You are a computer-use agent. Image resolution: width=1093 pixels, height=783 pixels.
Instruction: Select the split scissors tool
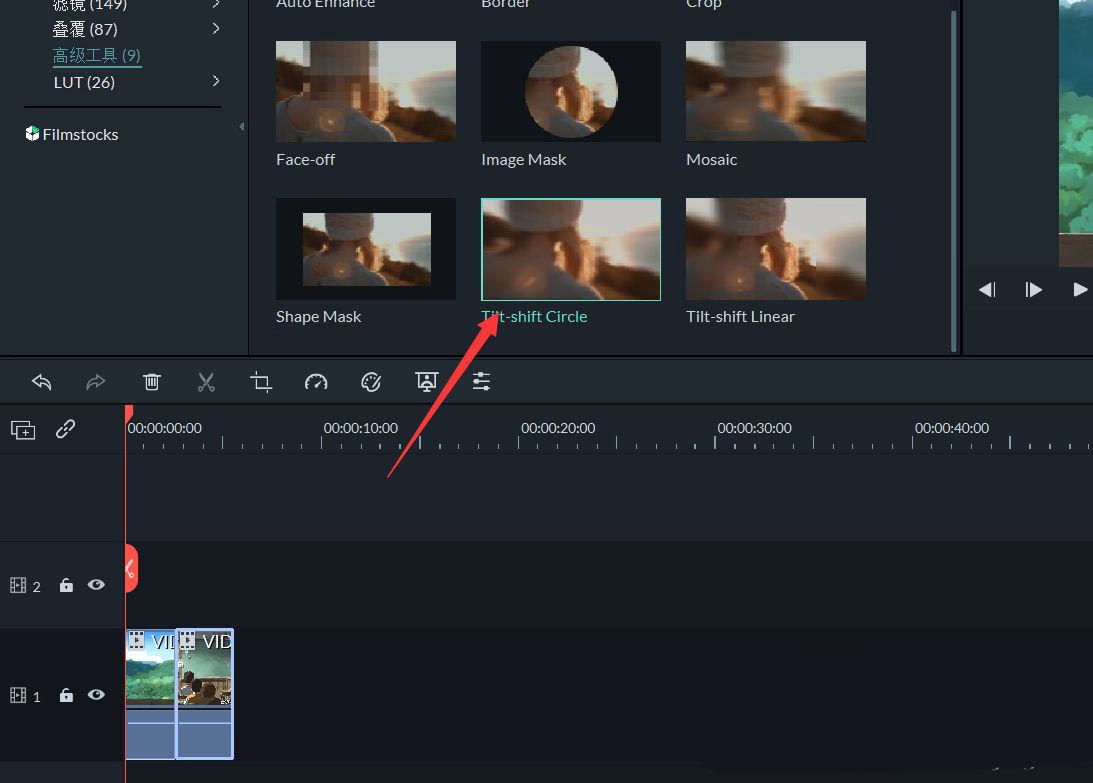point(206,381)
